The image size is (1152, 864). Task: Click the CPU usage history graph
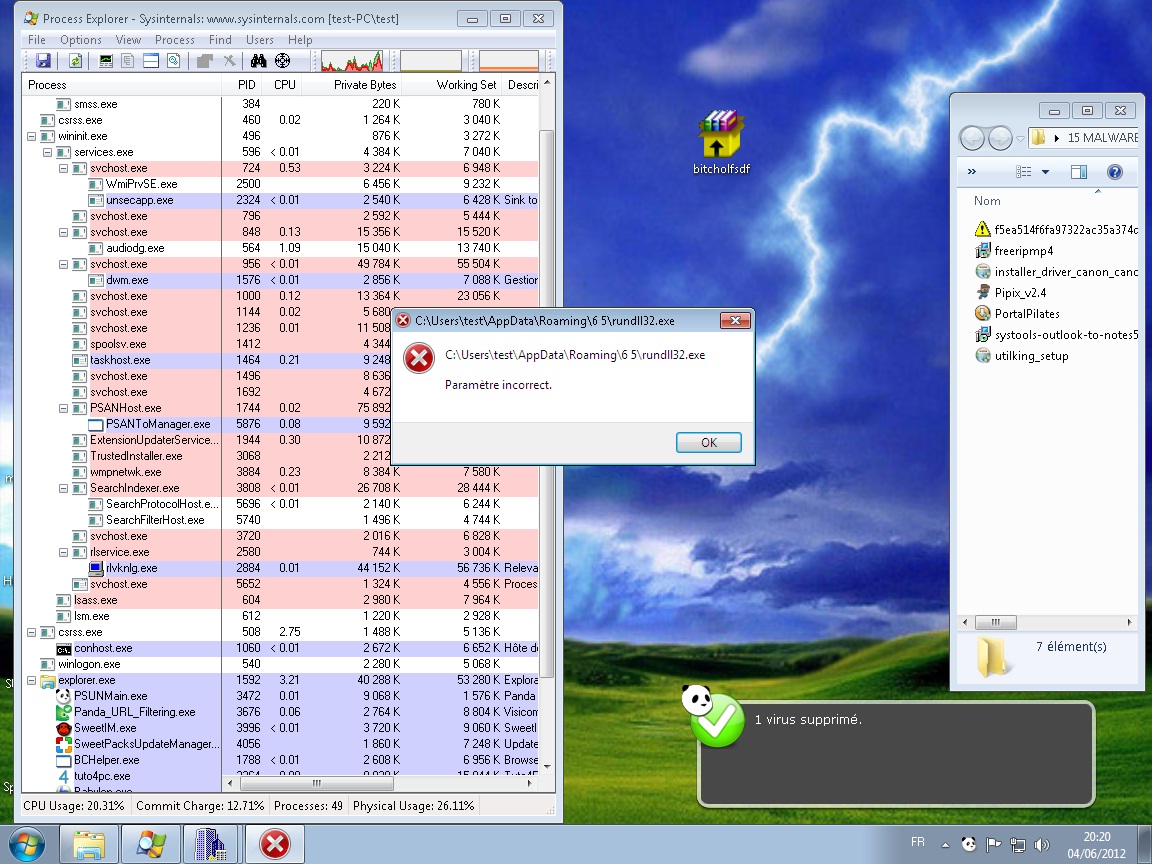(352, 60)
